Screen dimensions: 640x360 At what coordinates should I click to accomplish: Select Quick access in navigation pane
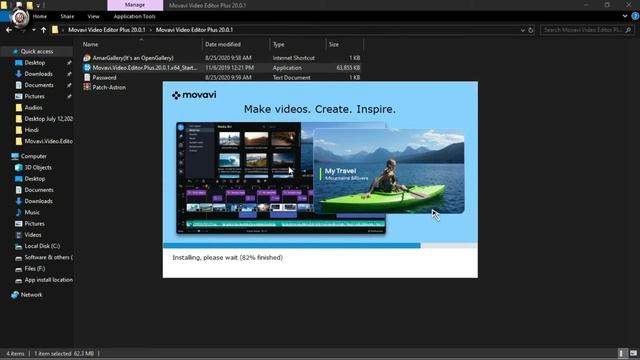pyautogui.click(x=37, y=51)
